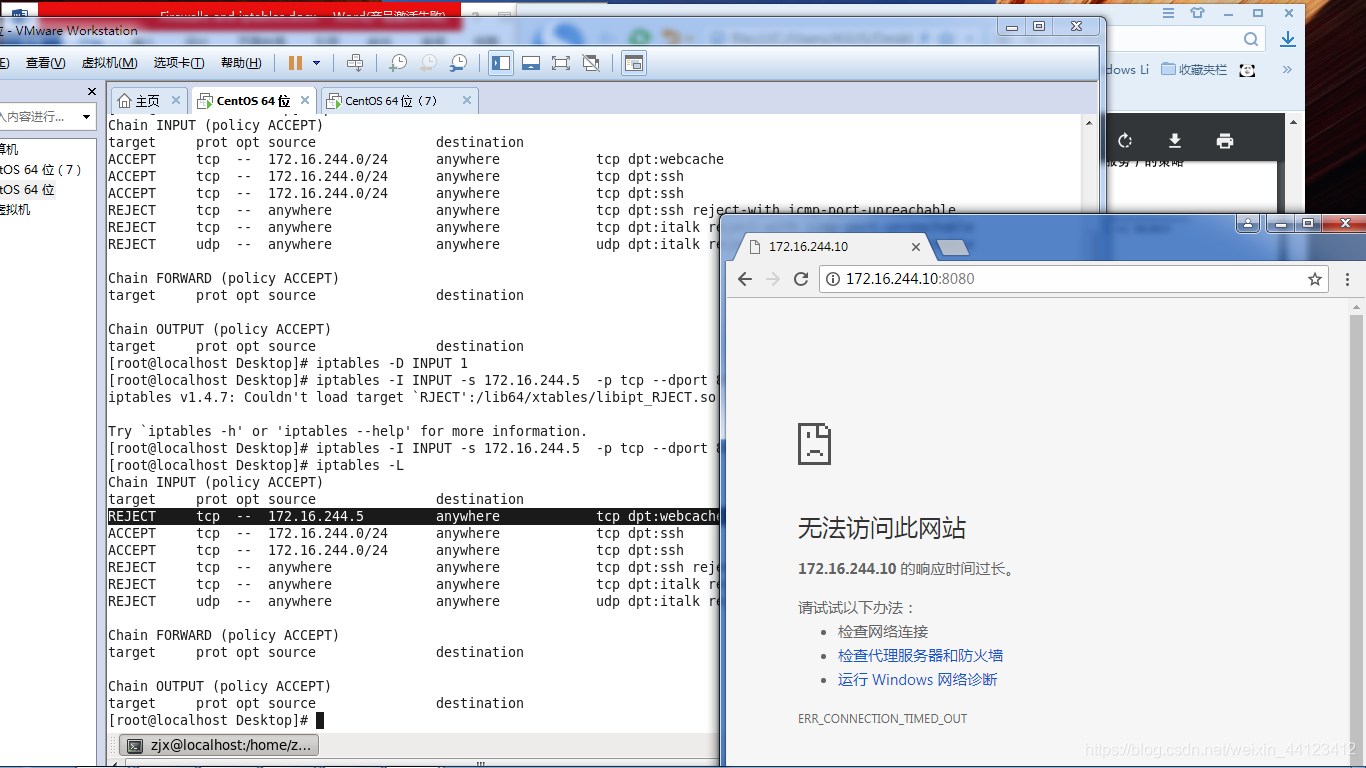Image resolution: width=1366 pixels, height=768 pixels.
Task: Open the 查看(V) menu
Action: 46,63
